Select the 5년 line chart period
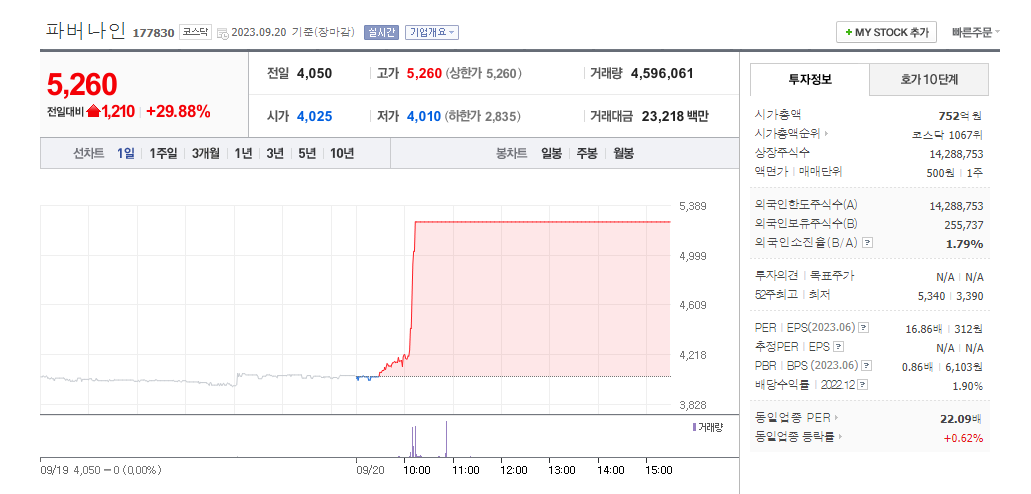Viewport: 1031px width, 494px height. coord(307,153)
